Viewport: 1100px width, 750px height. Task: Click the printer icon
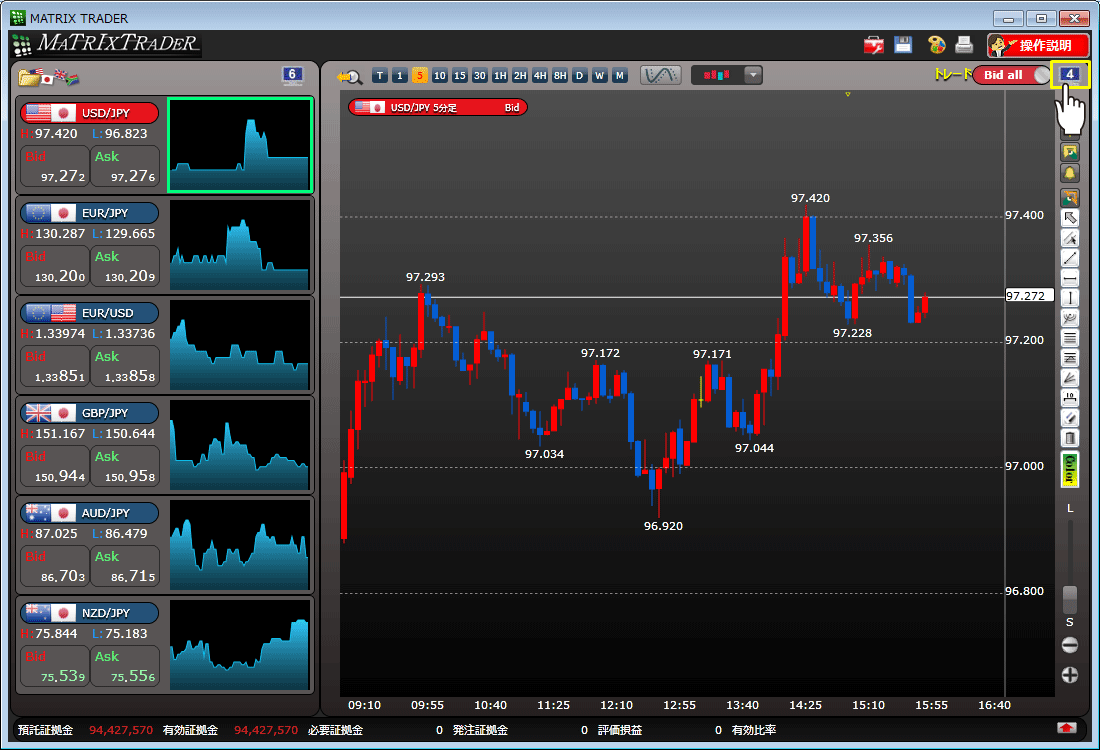click(965, 45)
